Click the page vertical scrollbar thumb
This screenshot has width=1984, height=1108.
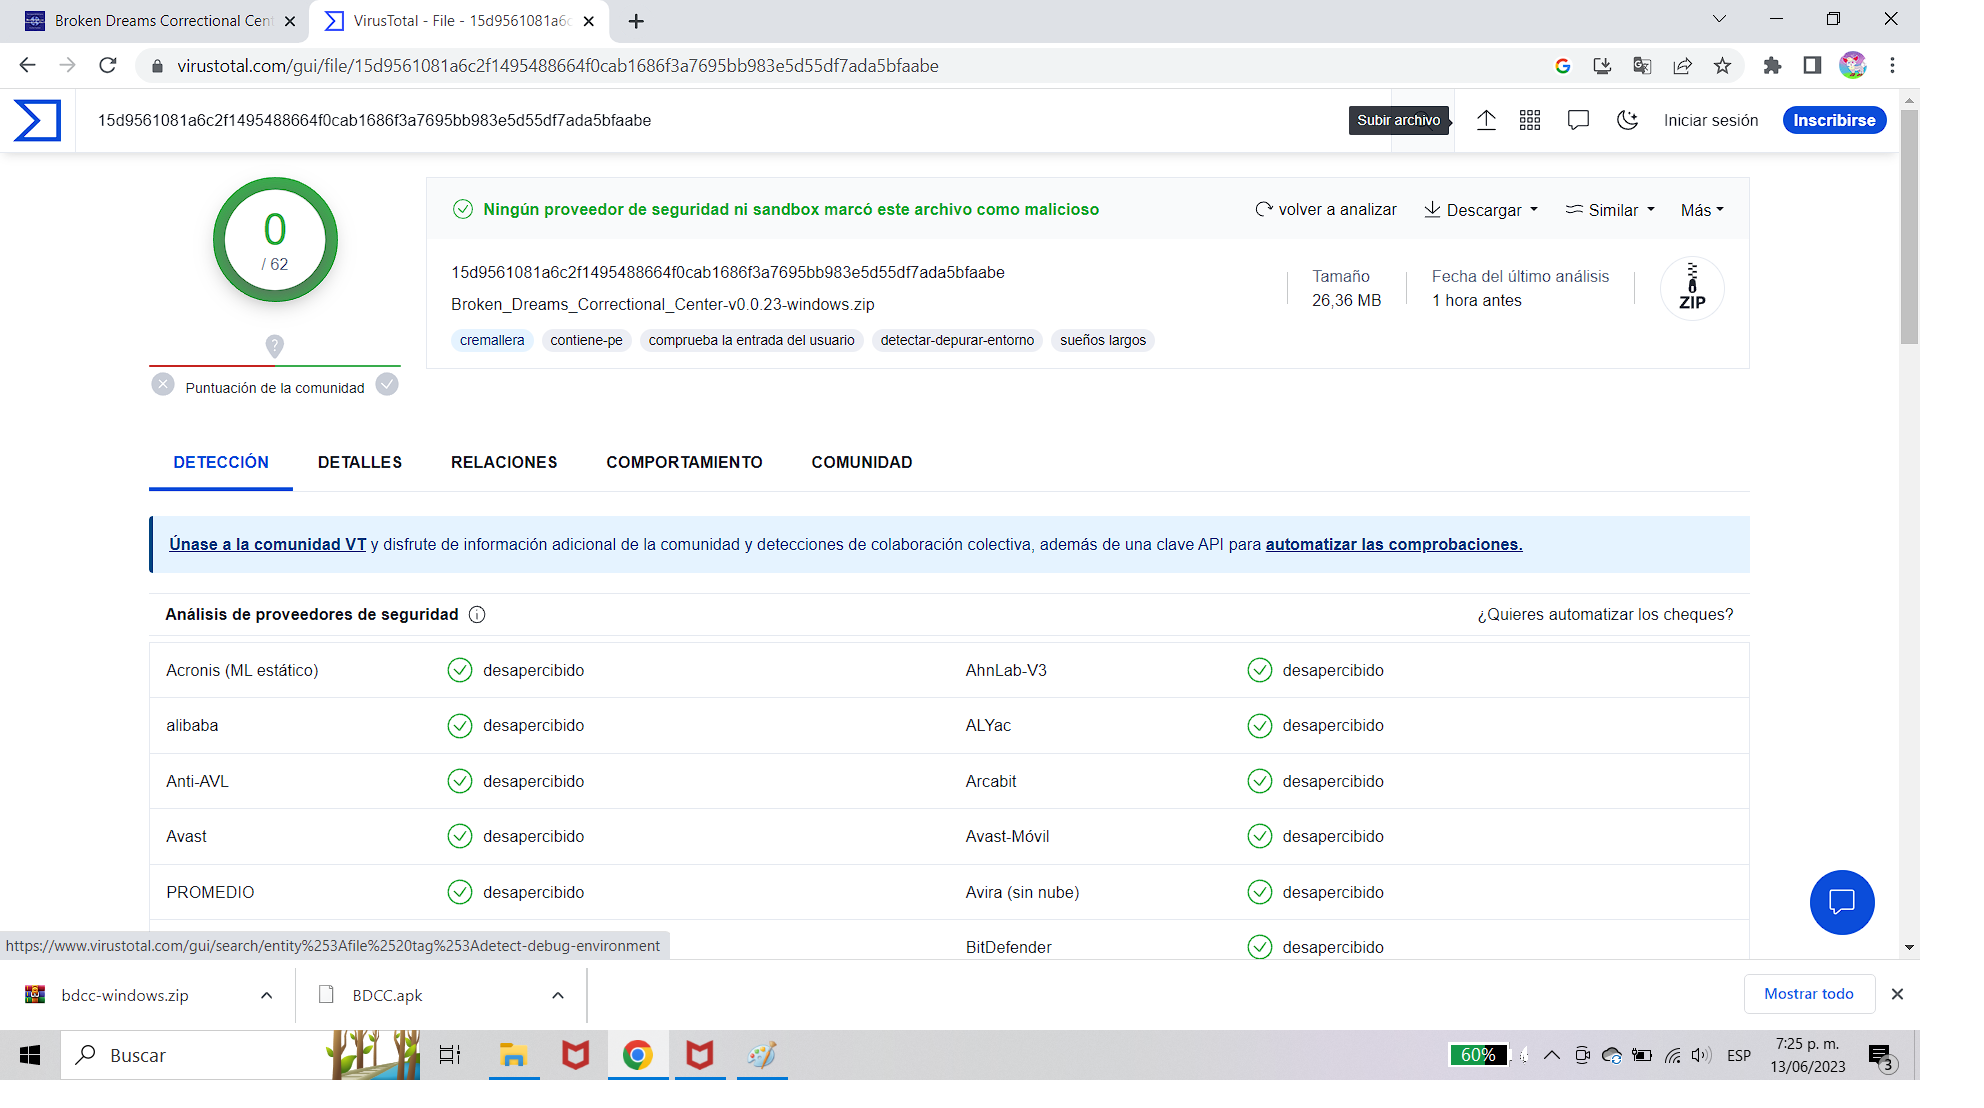pyautogui.click(x=1909, y=227)
